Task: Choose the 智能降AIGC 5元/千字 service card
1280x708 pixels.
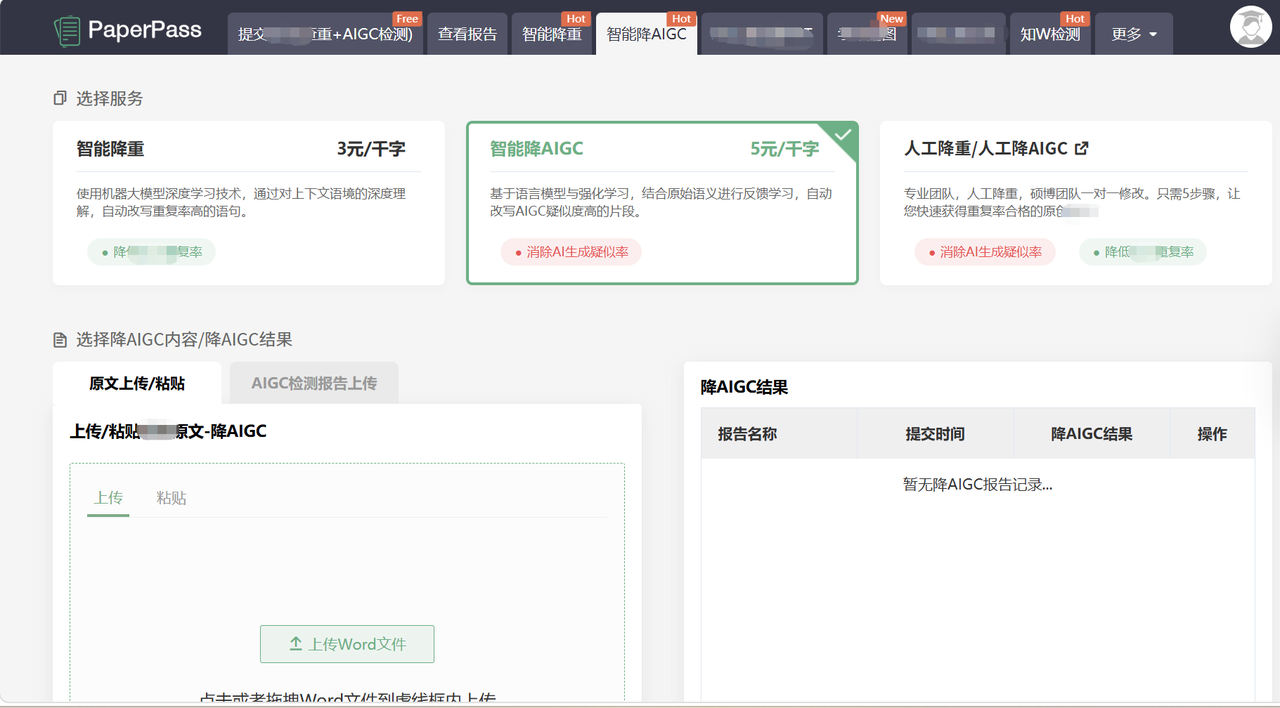Action: pyautogui.click(x=662, y=203)
